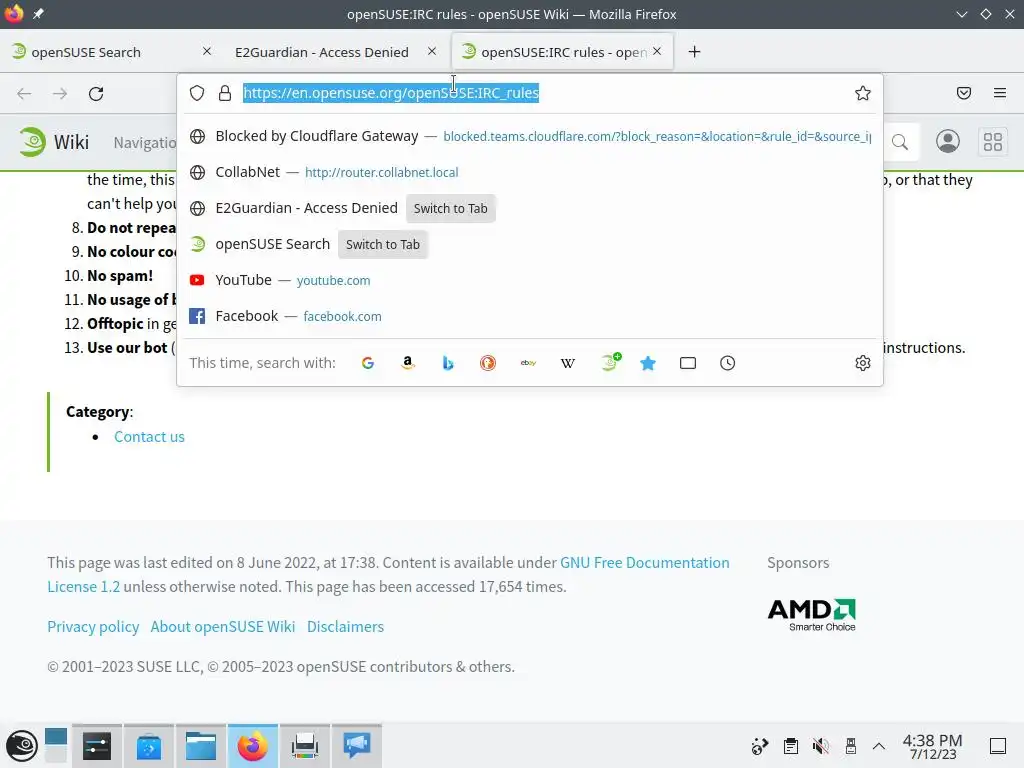Click the wiki search magnifier

(900, 142)
